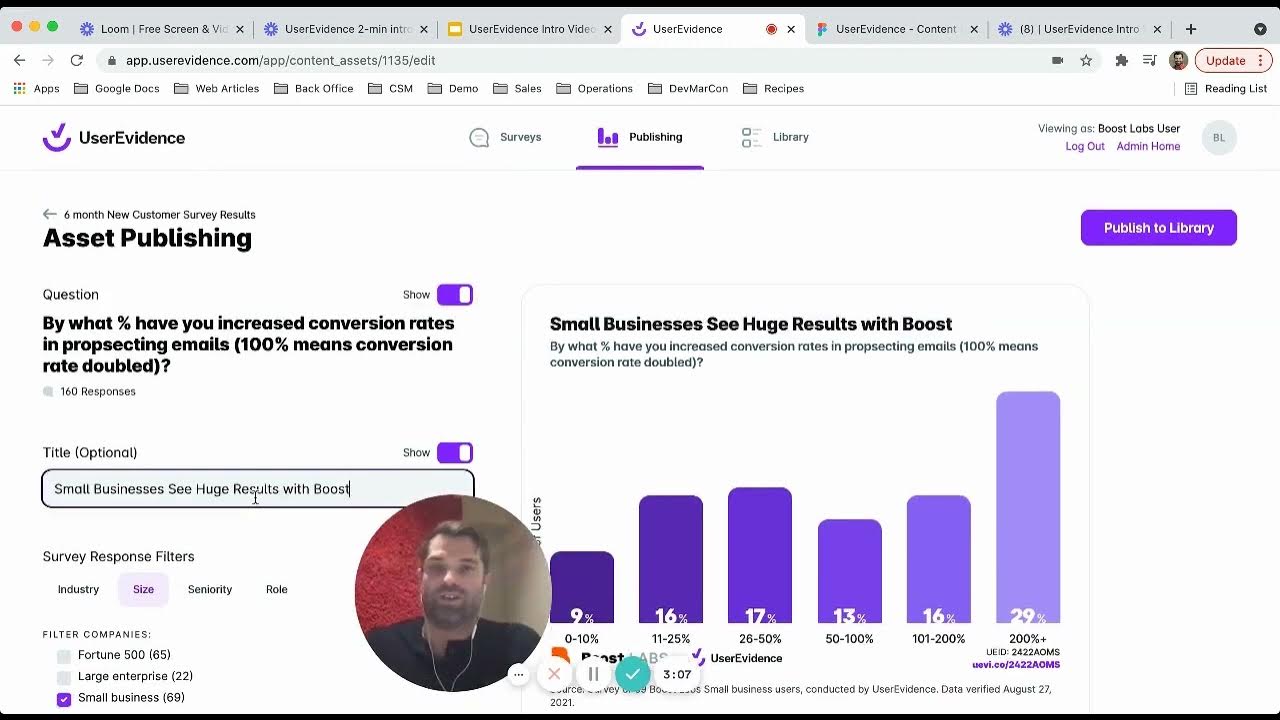This screenshot has height=720, width=1280.
Task: Go to Surveys section
Action: (x=505, y=137)
